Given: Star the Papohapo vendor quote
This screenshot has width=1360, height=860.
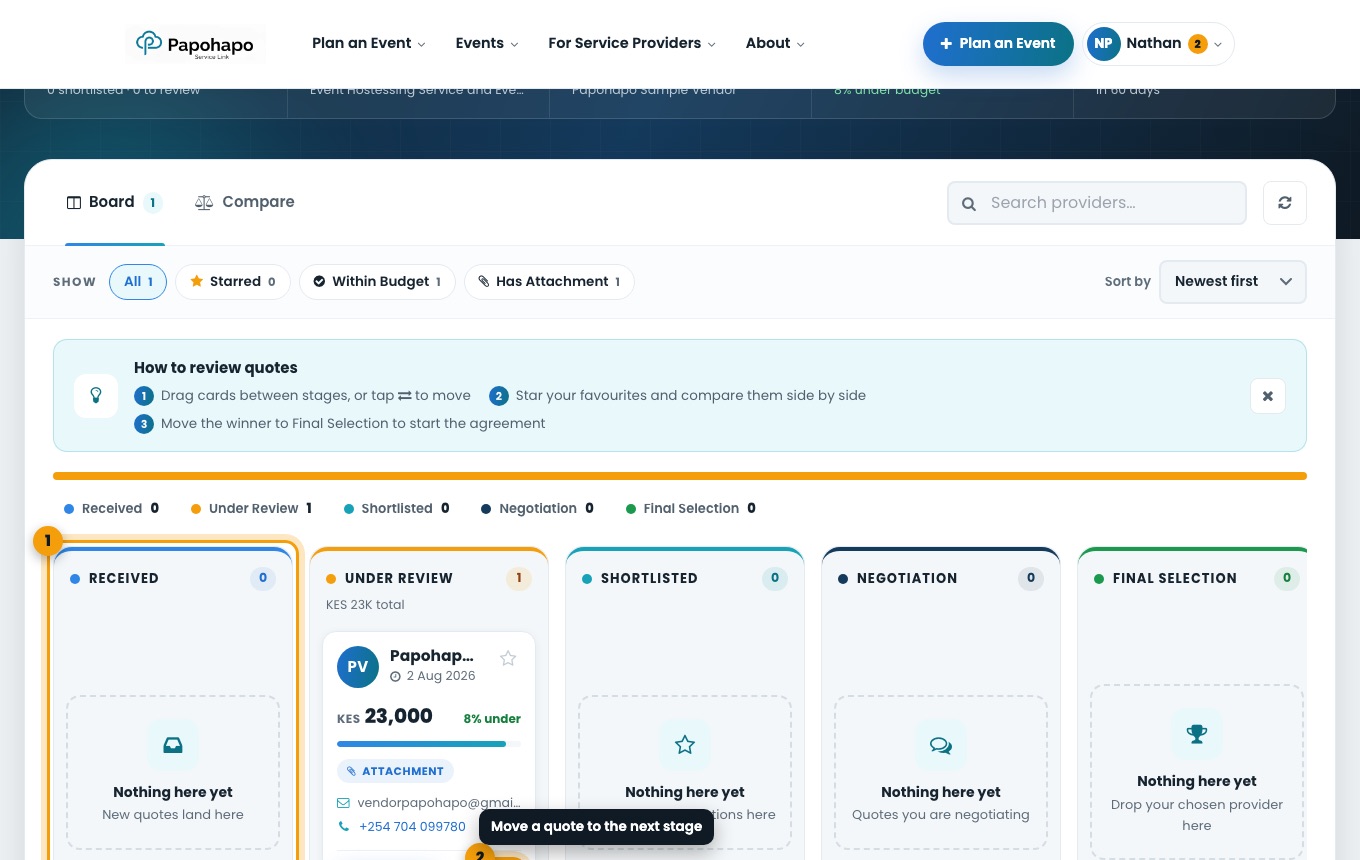Looking at the screenshot, I should click(508, 658).
